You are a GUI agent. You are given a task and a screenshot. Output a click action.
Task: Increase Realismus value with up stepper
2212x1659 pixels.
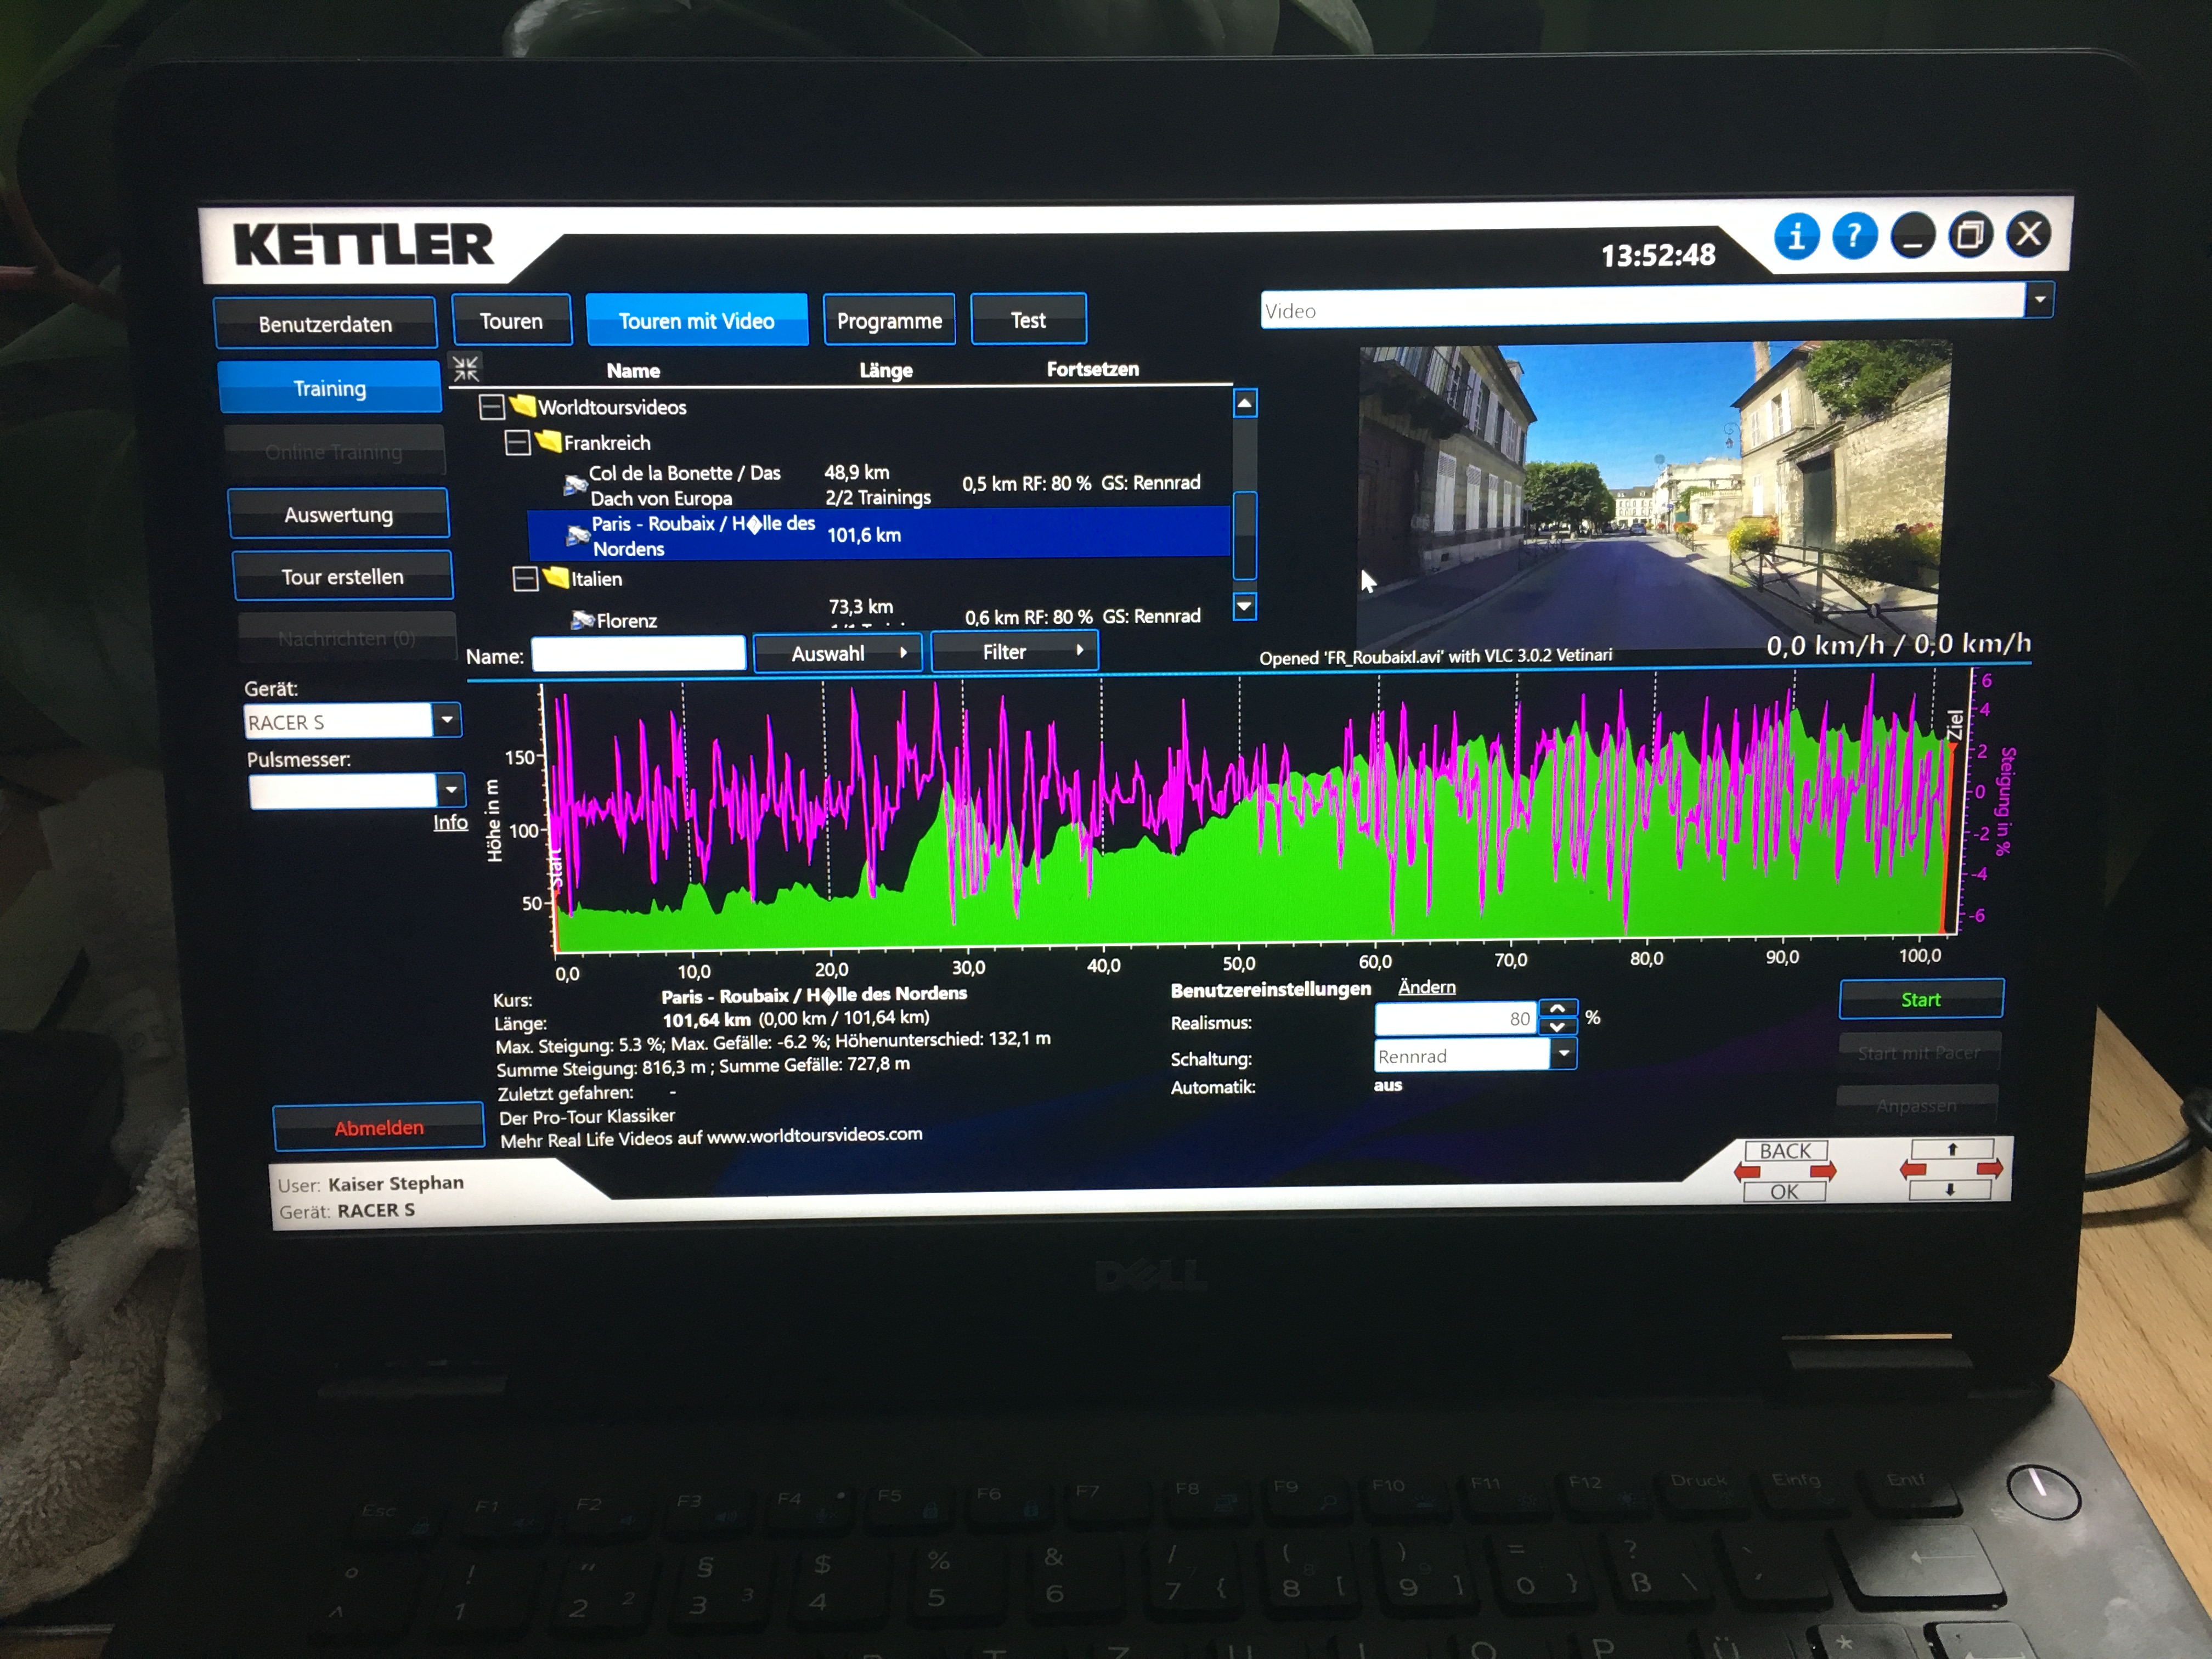(1558, 1008)
